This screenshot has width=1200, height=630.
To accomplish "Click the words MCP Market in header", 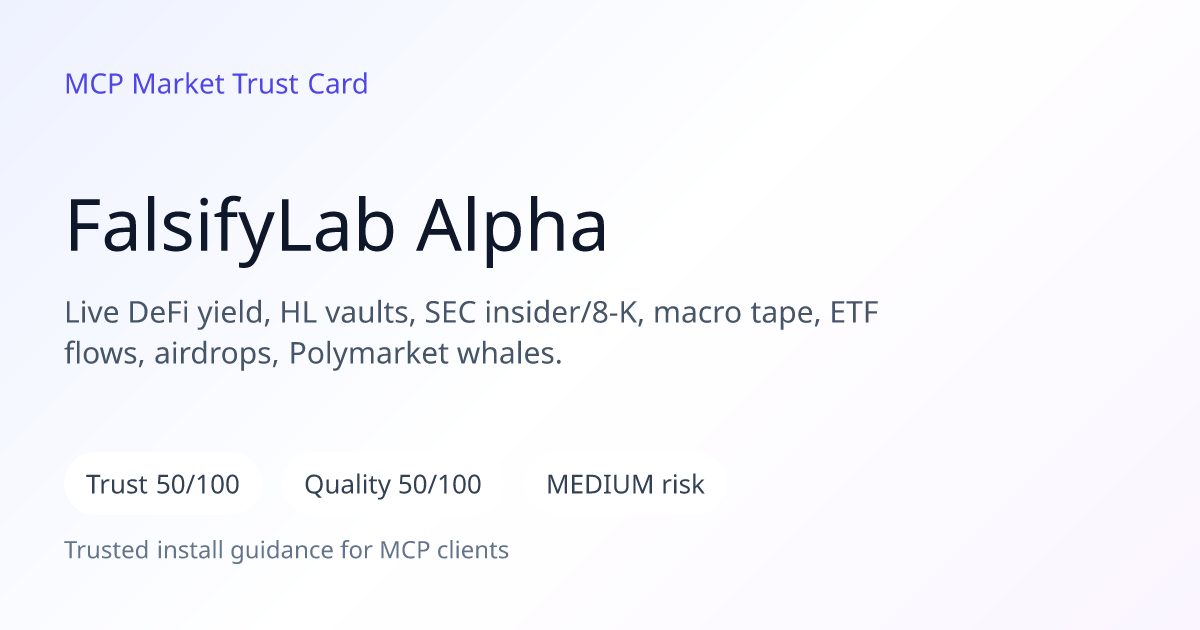I will pyautogui.click(x=144, y=83).
